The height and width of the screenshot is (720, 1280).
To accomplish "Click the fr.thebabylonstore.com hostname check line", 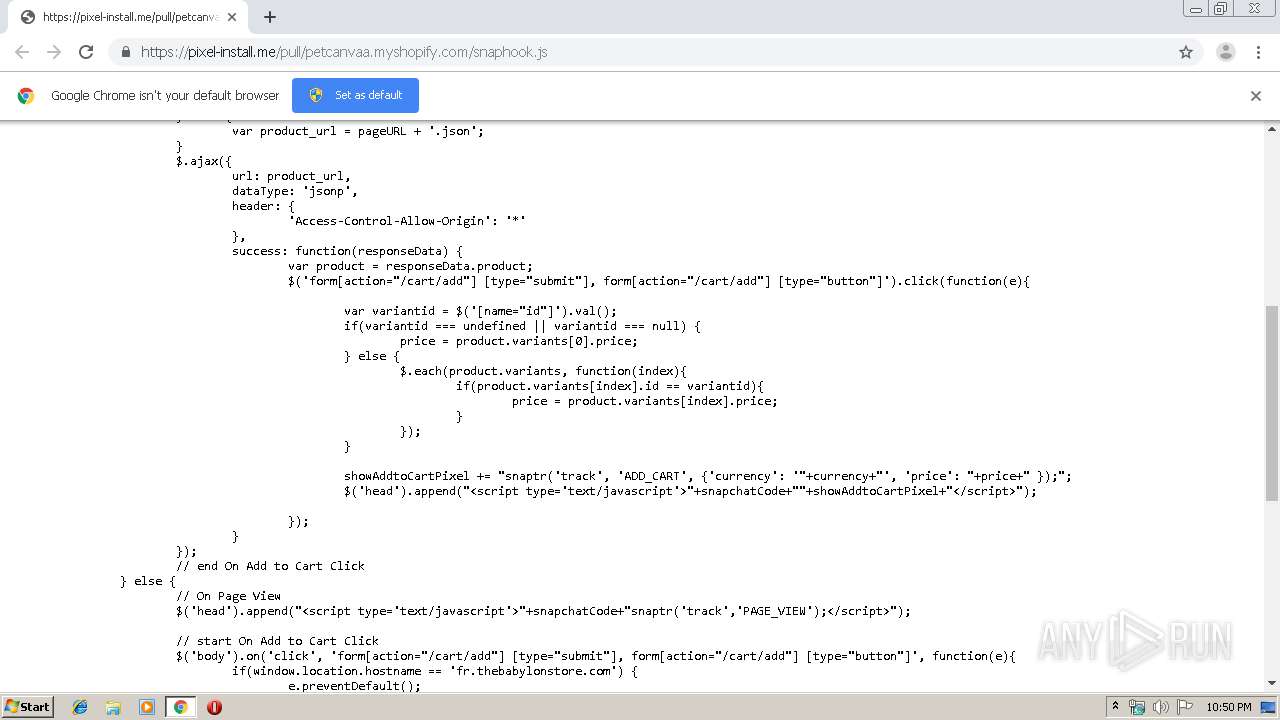I will [434, 671].
